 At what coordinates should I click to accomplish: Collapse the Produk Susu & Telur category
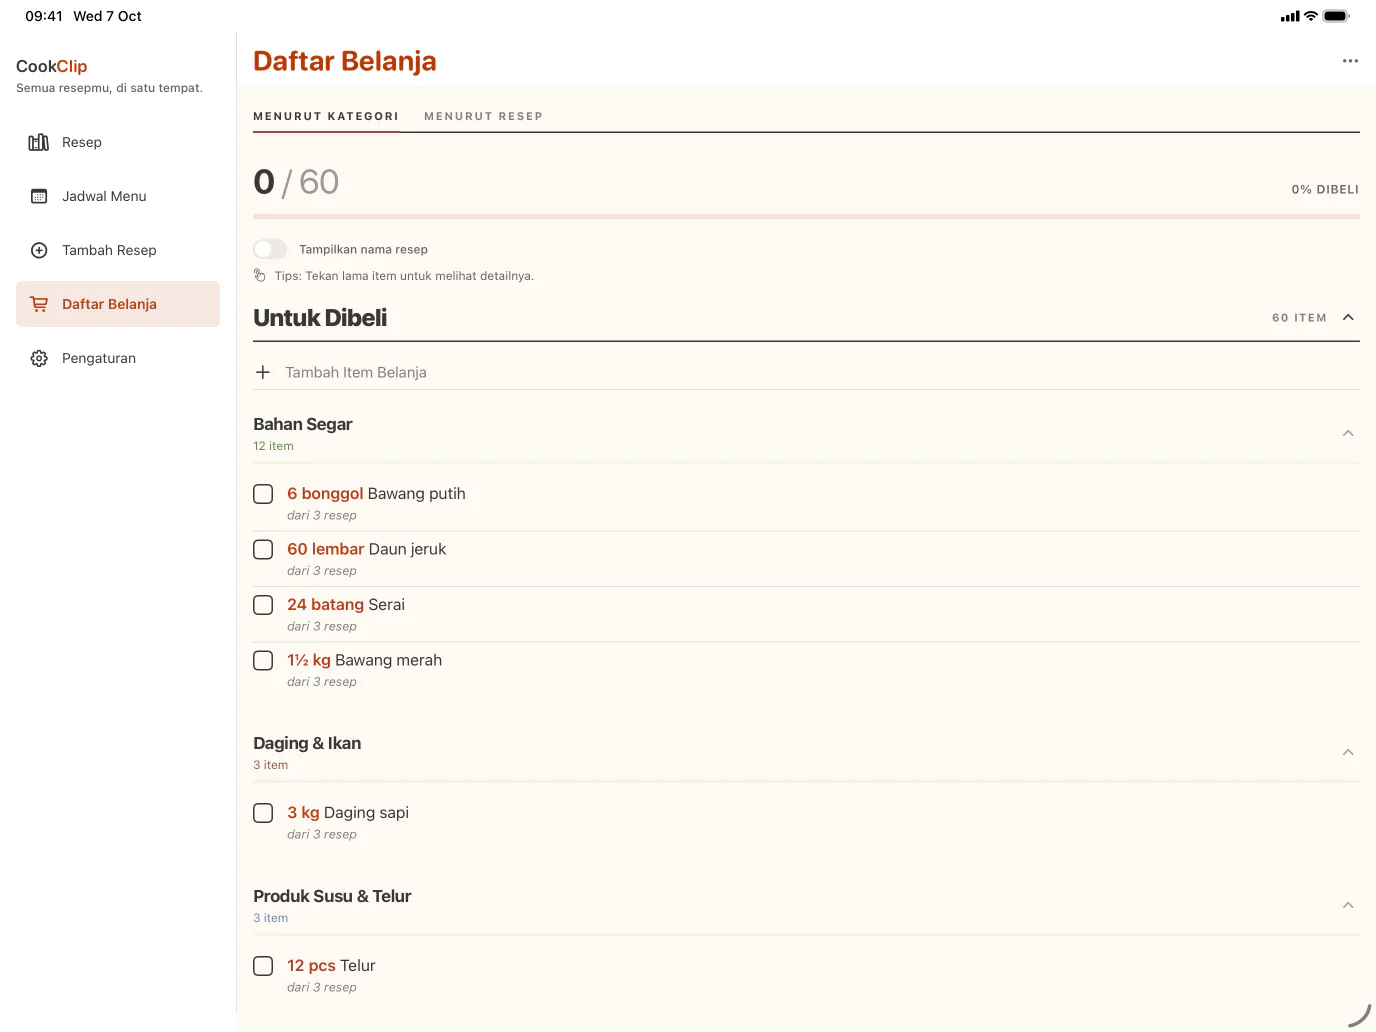(x=1348, y=905)
